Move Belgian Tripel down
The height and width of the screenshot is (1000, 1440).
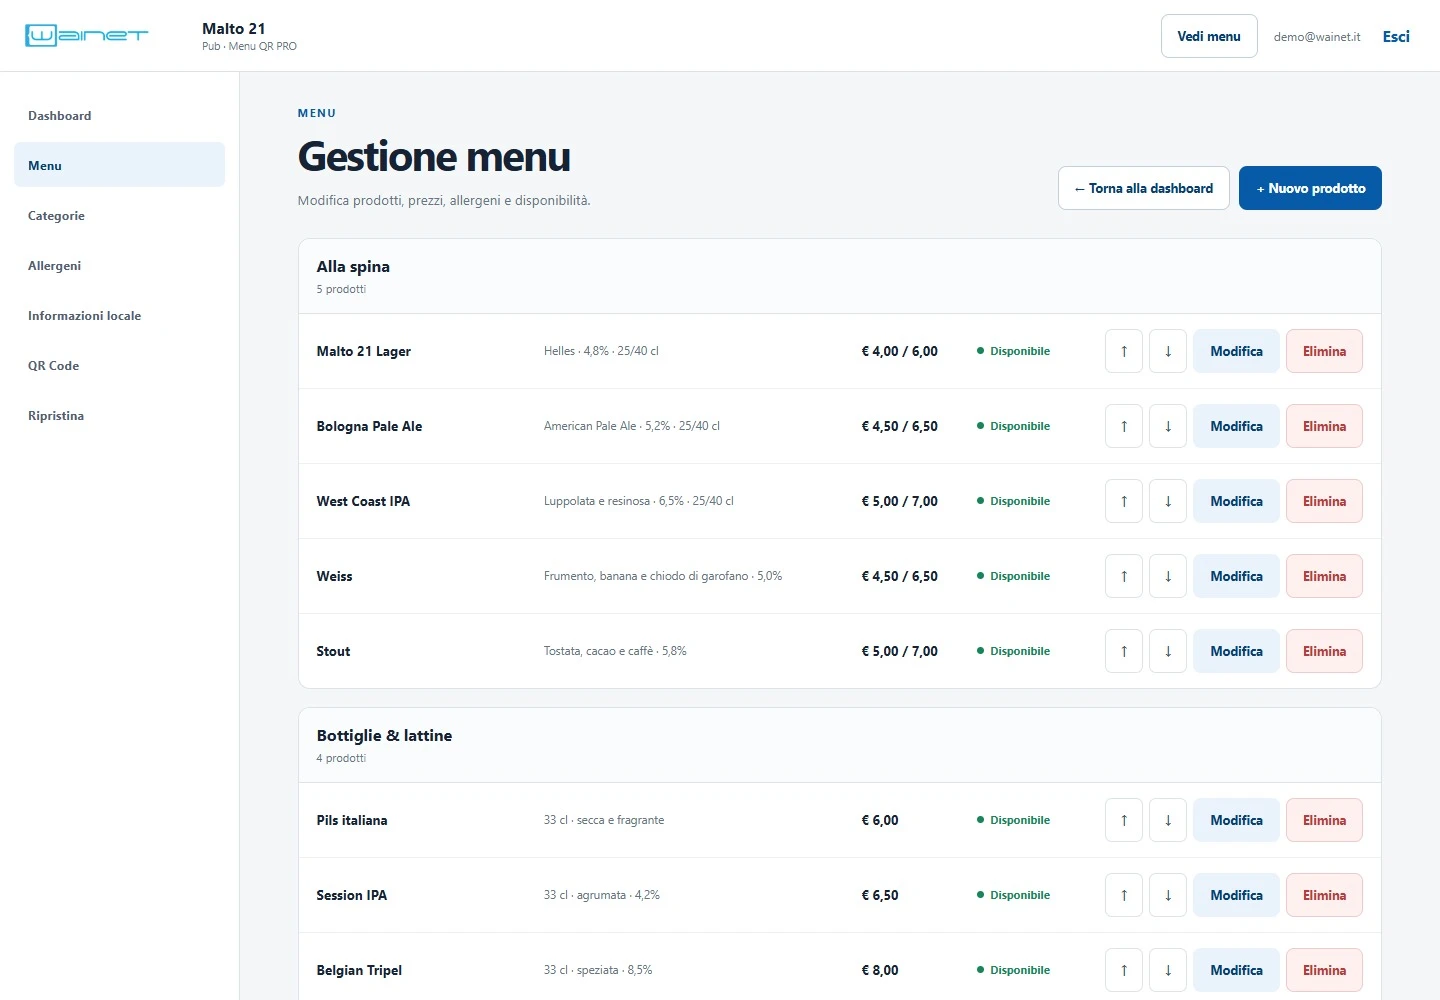coord(1168,970)
